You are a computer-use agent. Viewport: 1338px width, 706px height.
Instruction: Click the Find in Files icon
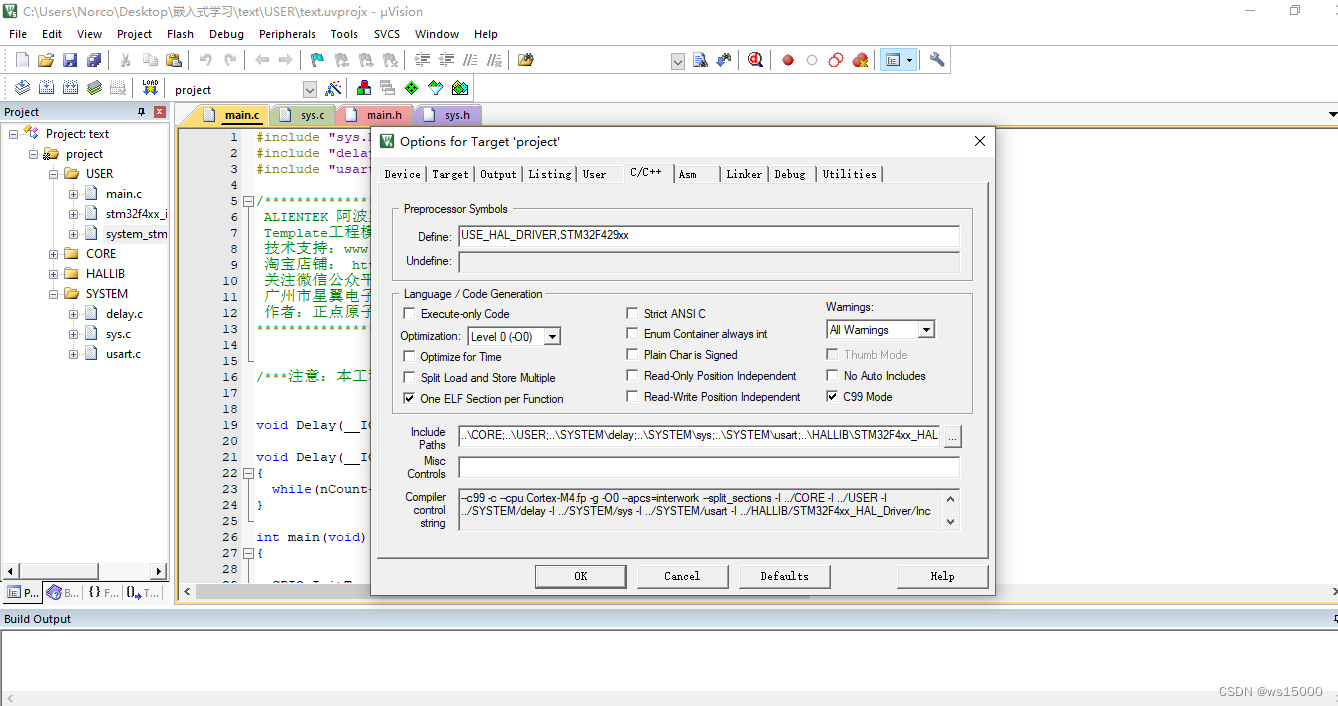pyautogui.click(x=526, y=60)
